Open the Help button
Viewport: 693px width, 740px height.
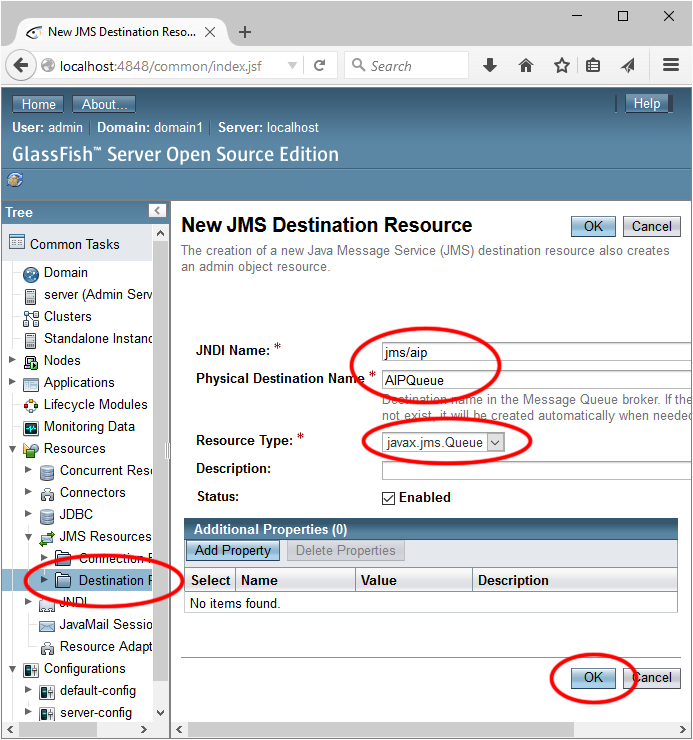click(x=647, y=103)
